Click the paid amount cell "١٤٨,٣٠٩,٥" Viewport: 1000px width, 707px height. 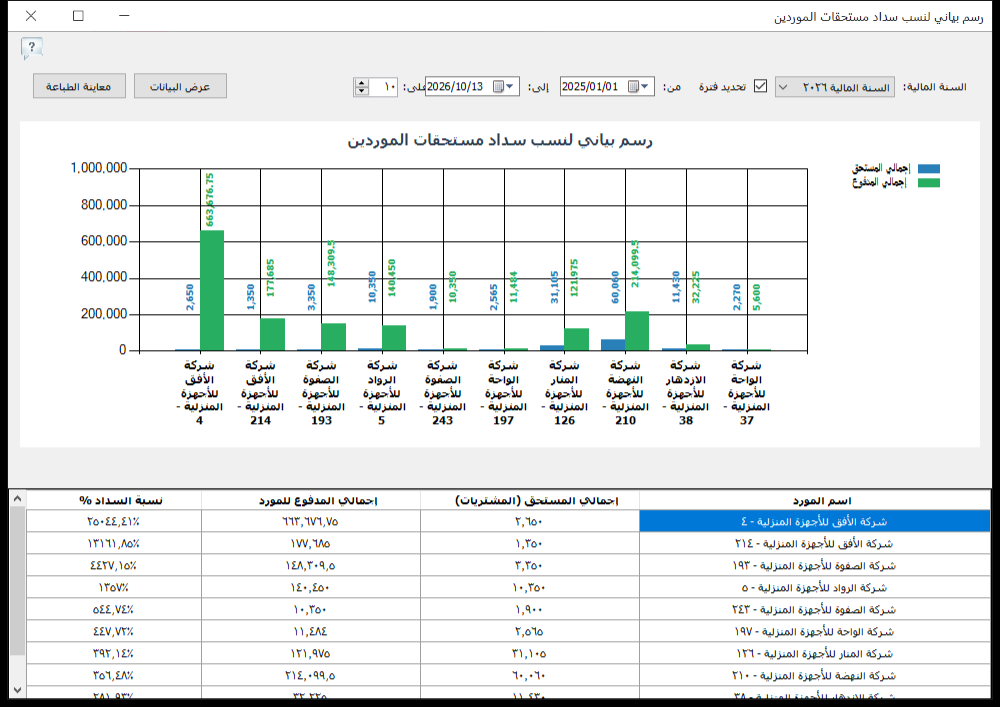[x=311, y=565]
